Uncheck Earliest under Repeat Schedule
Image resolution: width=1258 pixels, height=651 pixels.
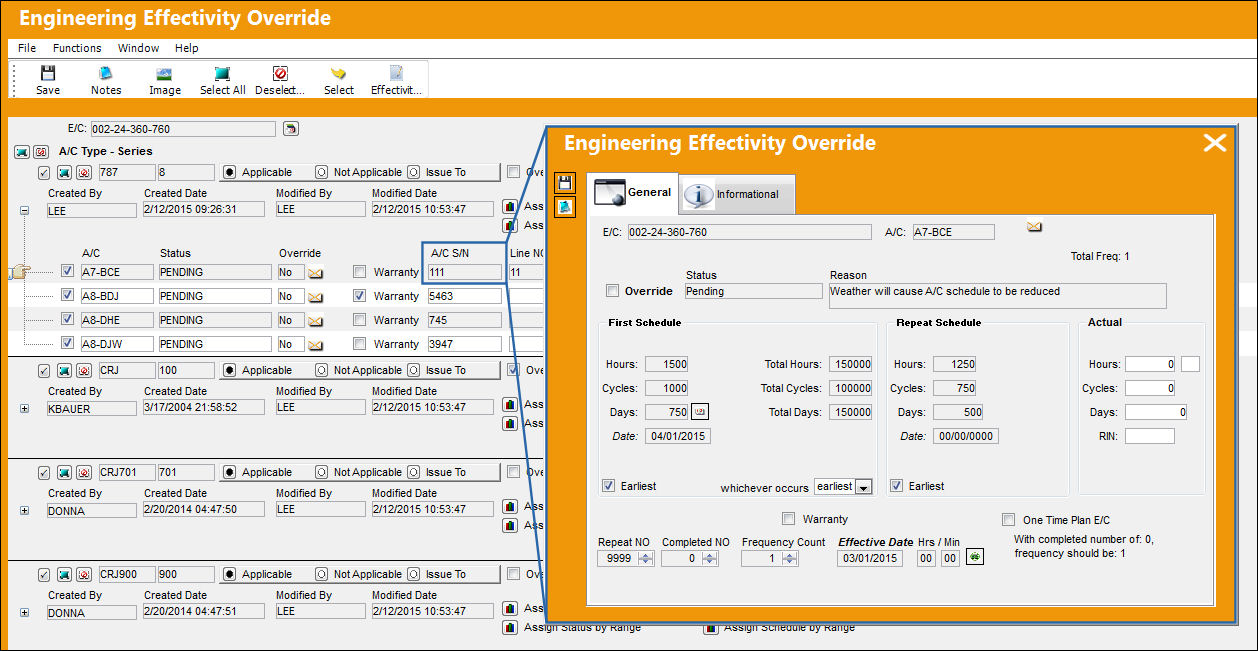897,486
